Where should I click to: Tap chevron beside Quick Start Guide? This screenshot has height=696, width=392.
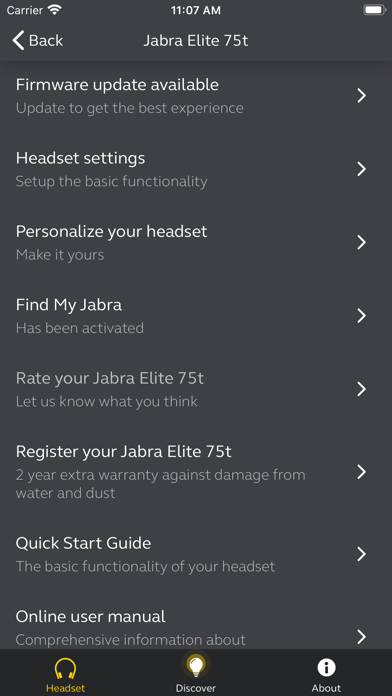click(362, 554)
